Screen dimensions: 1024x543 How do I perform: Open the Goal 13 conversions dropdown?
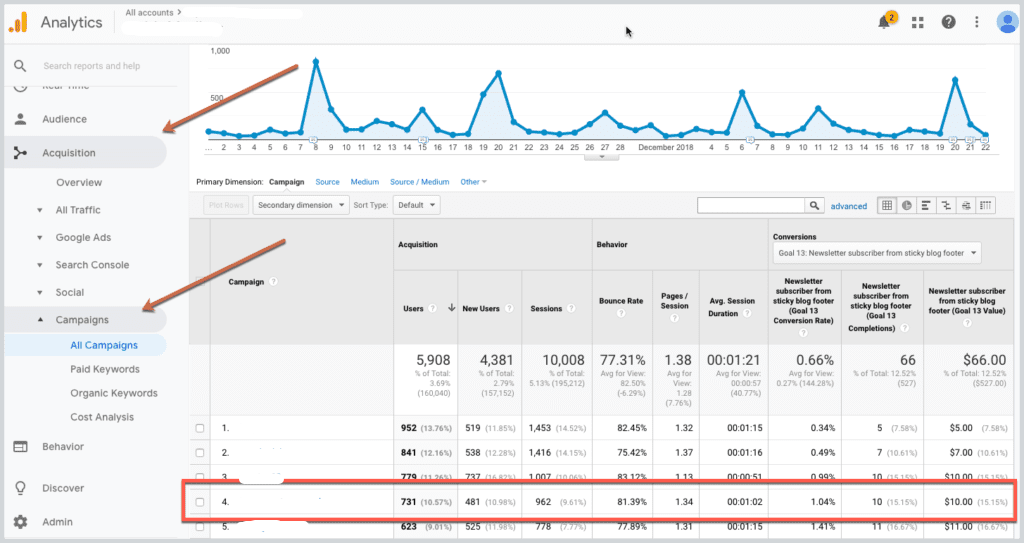877,253
